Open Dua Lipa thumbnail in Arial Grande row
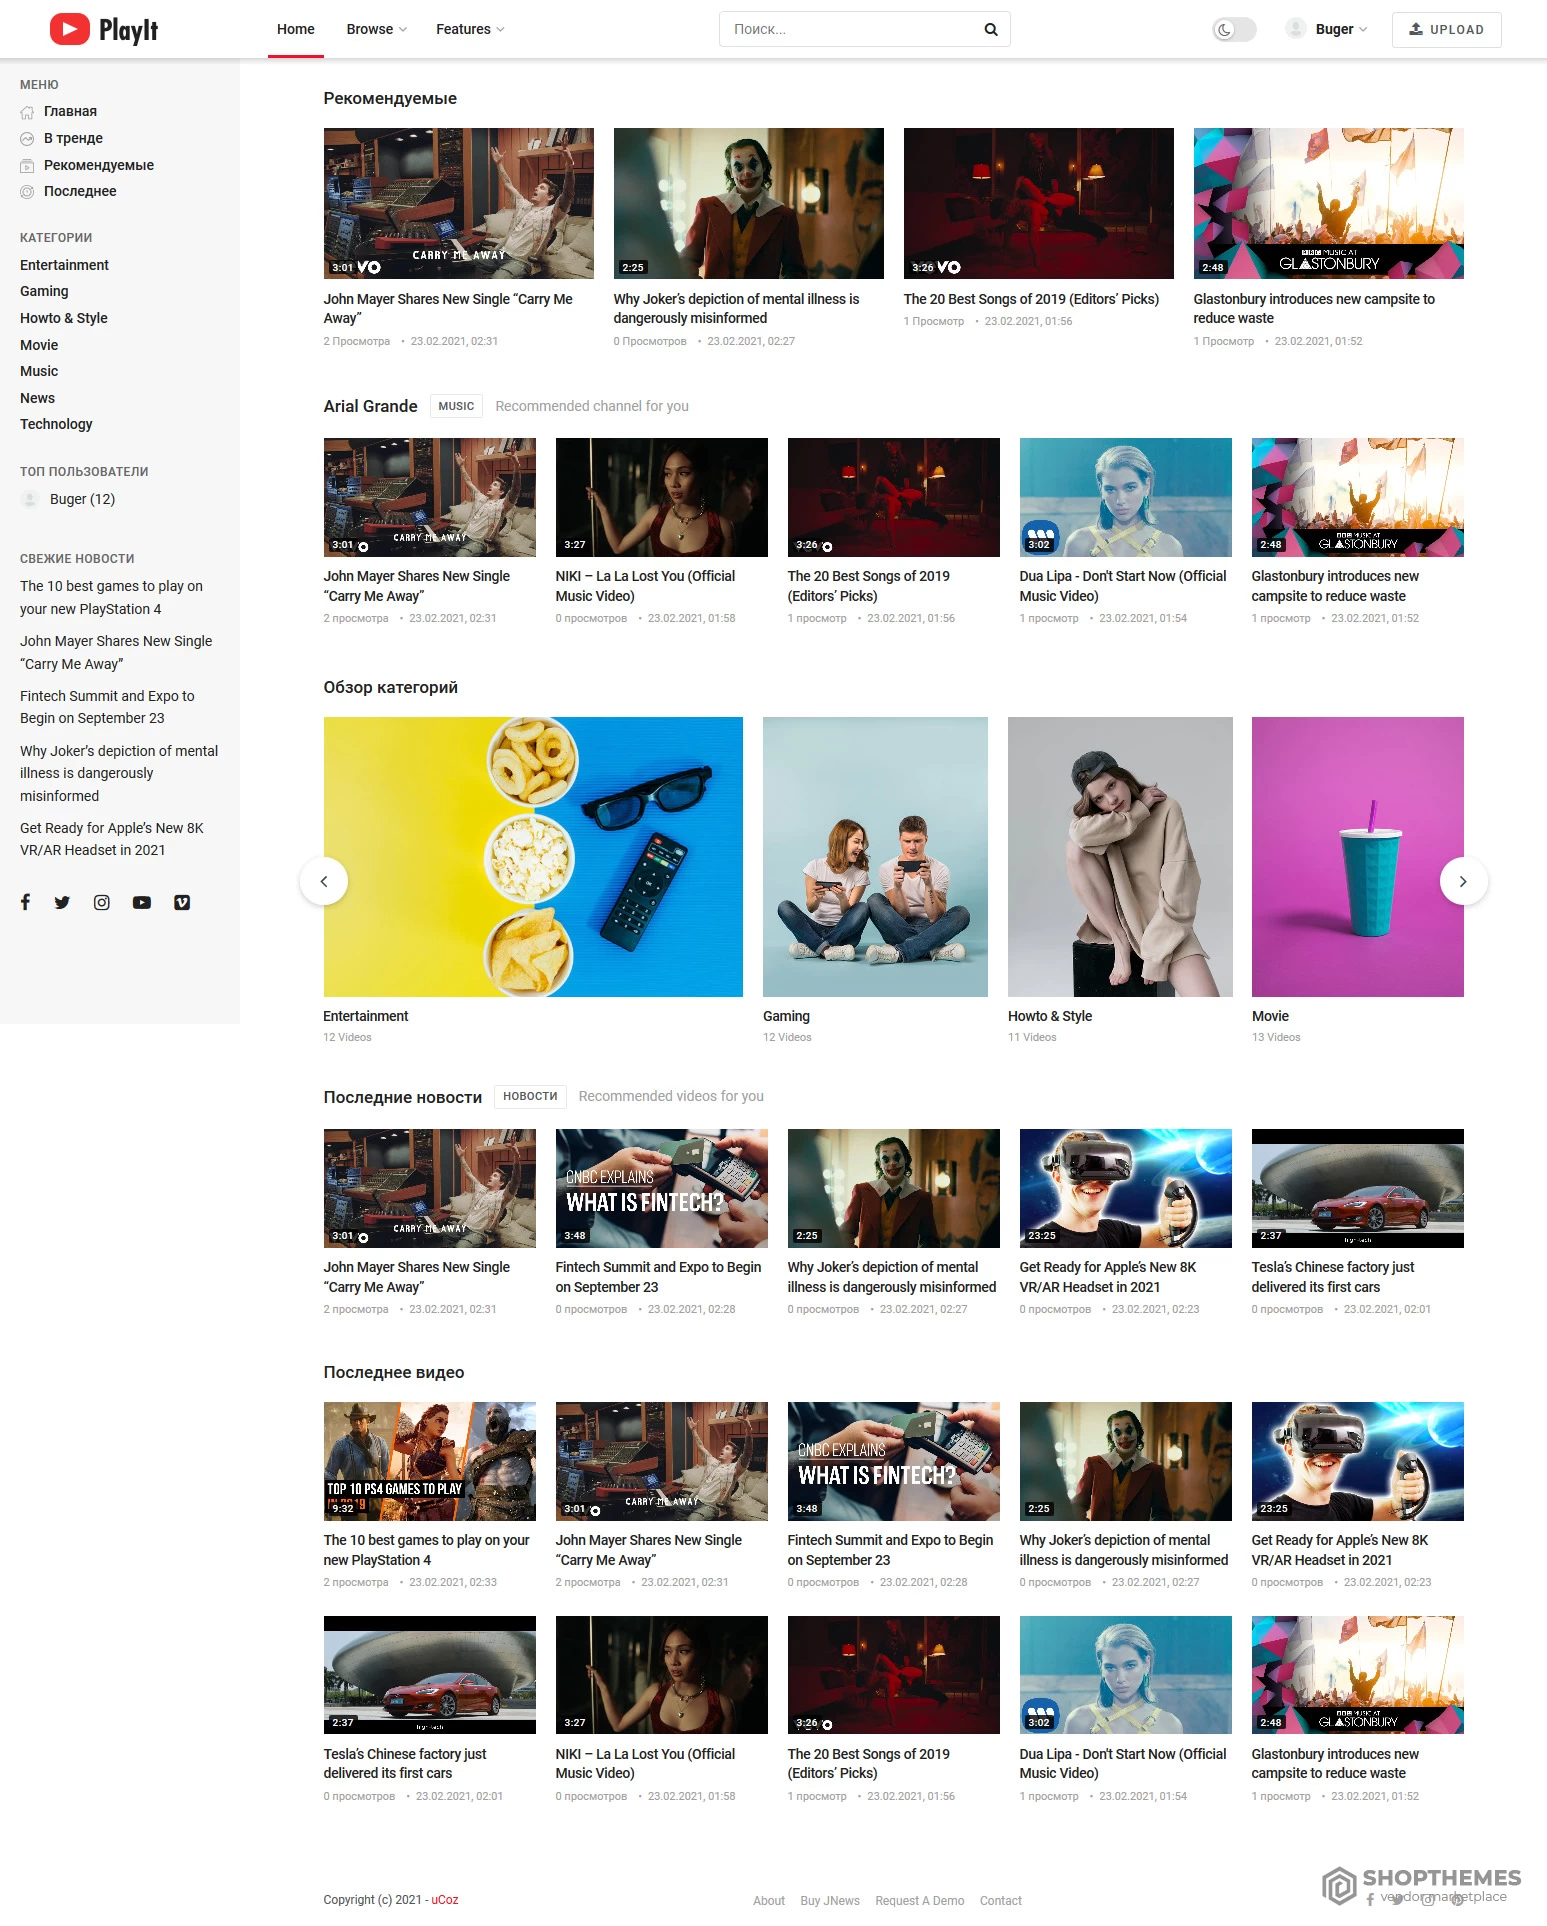 point(1126,497)
